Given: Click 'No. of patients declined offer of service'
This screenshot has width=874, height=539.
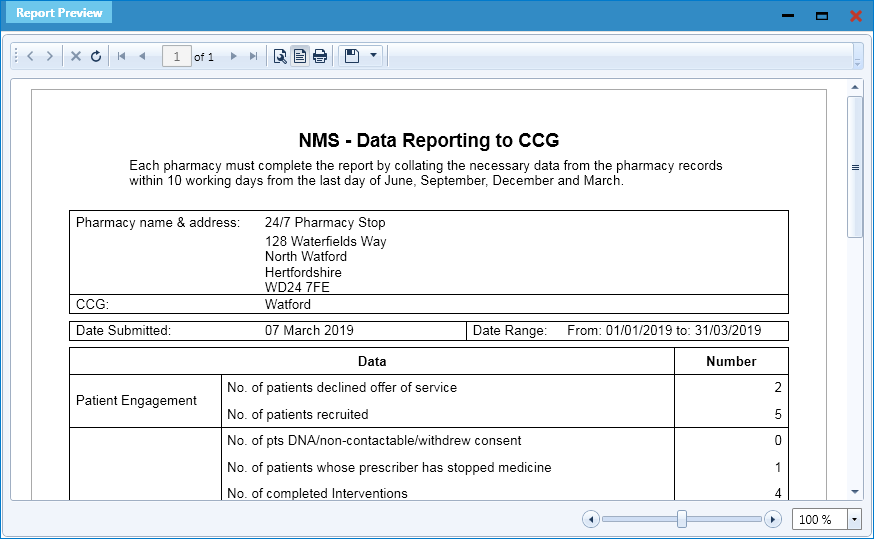Looking at the screenshot, I should point(342,387).
